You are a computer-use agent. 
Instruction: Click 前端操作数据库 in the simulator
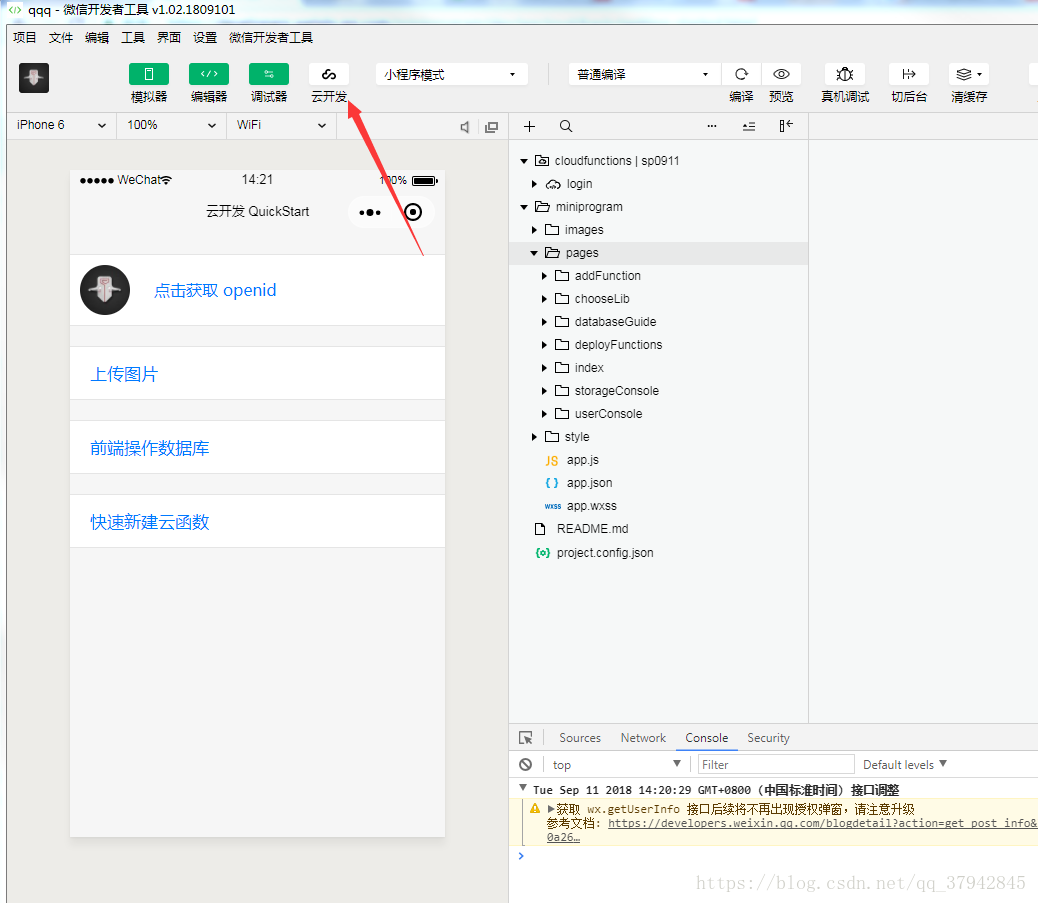[150, 448]
